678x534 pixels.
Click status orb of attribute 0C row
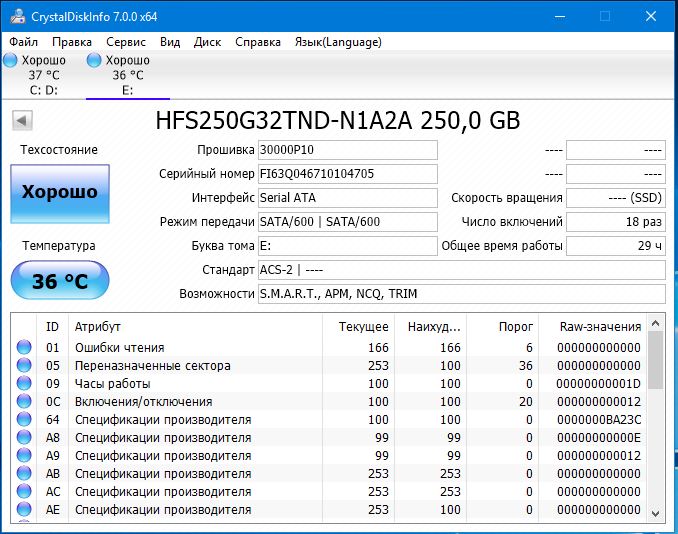point(24,401)
